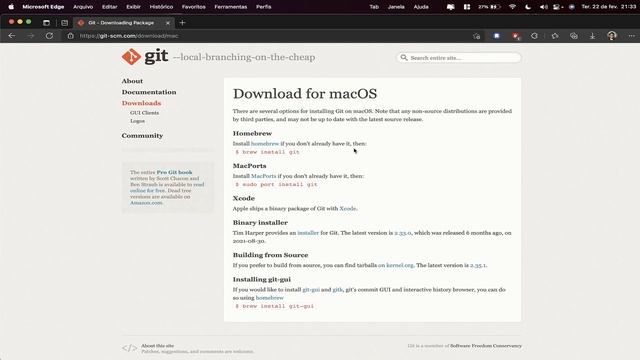Open the Histórico menu
Image resolution: width=640 pixels, height=360 pixels.
(x=161, y=7)
